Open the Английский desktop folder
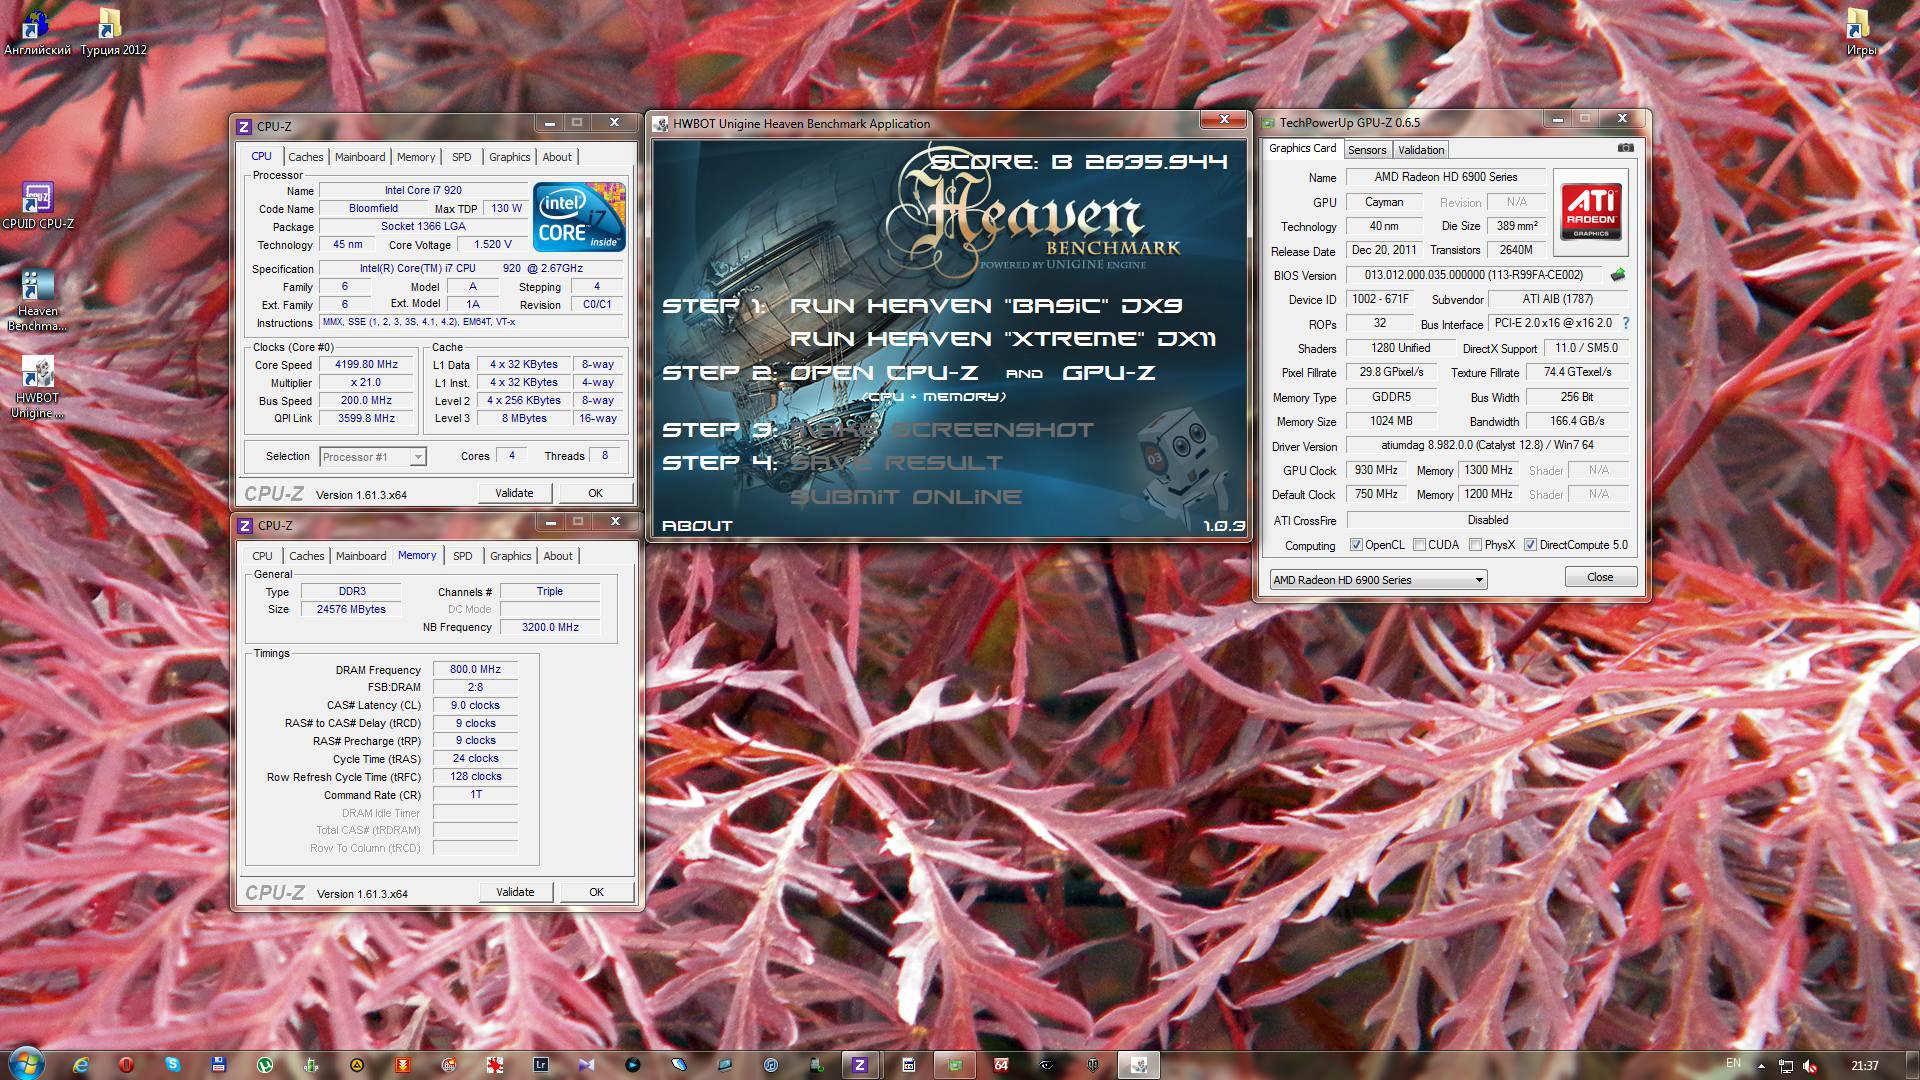Screen dimensions: 1920x1080 click(37, 31)
